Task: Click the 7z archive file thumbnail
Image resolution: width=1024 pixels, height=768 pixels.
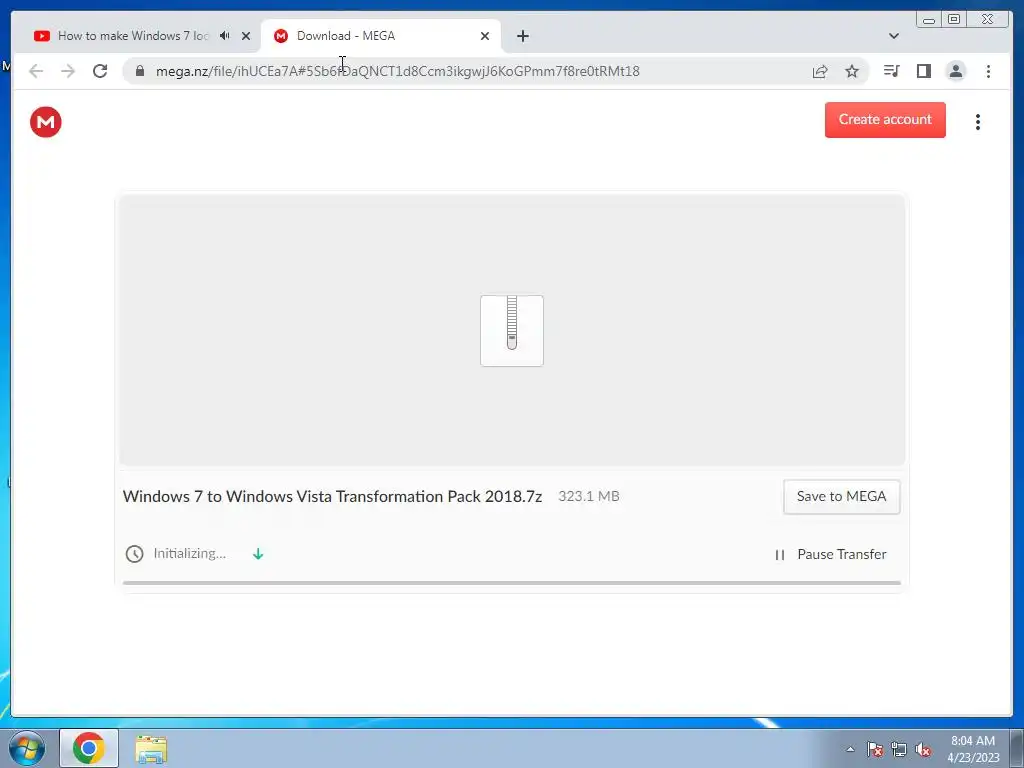Action: coord(512,330)
